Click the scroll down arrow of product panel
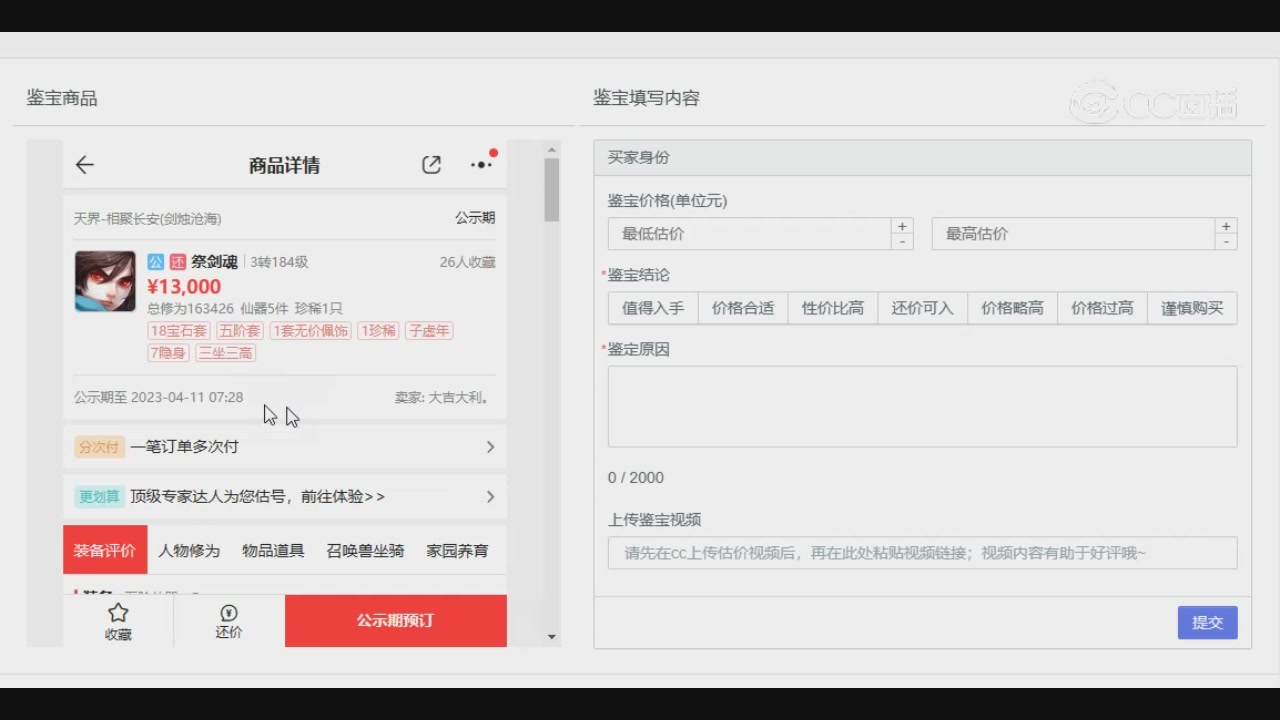Viewport: 1280px width, 720px height. pos(552,637)
